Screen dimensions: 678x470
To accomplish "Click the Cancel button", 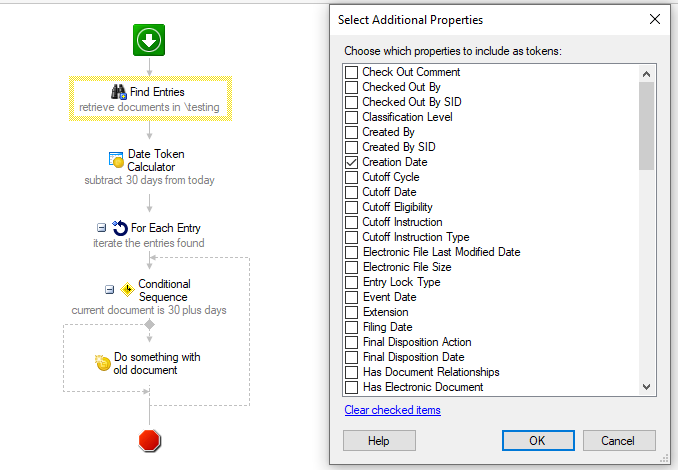I will tap(619, 441).
